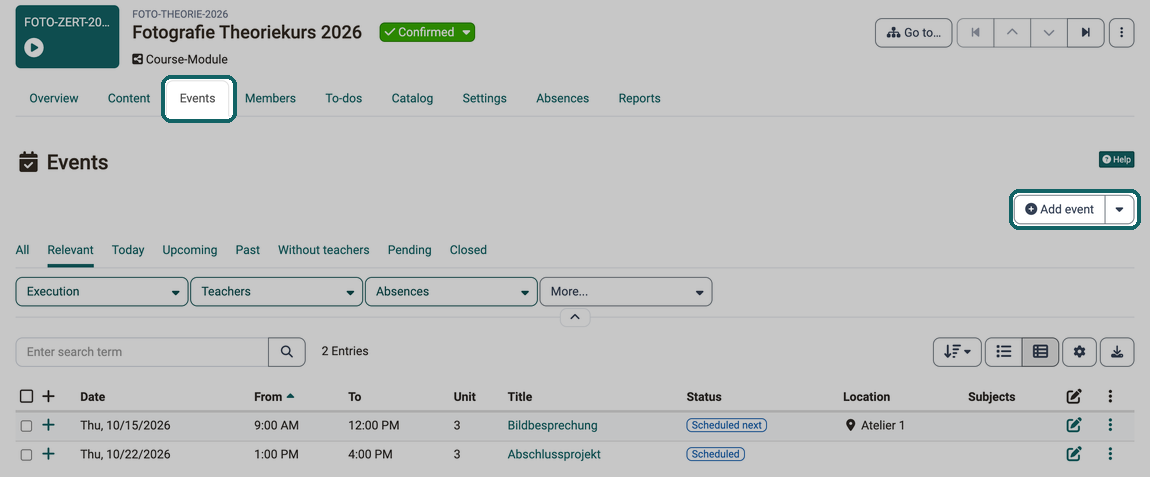
Task: Go to next element down arrow
Action: tap(1049, 33)
